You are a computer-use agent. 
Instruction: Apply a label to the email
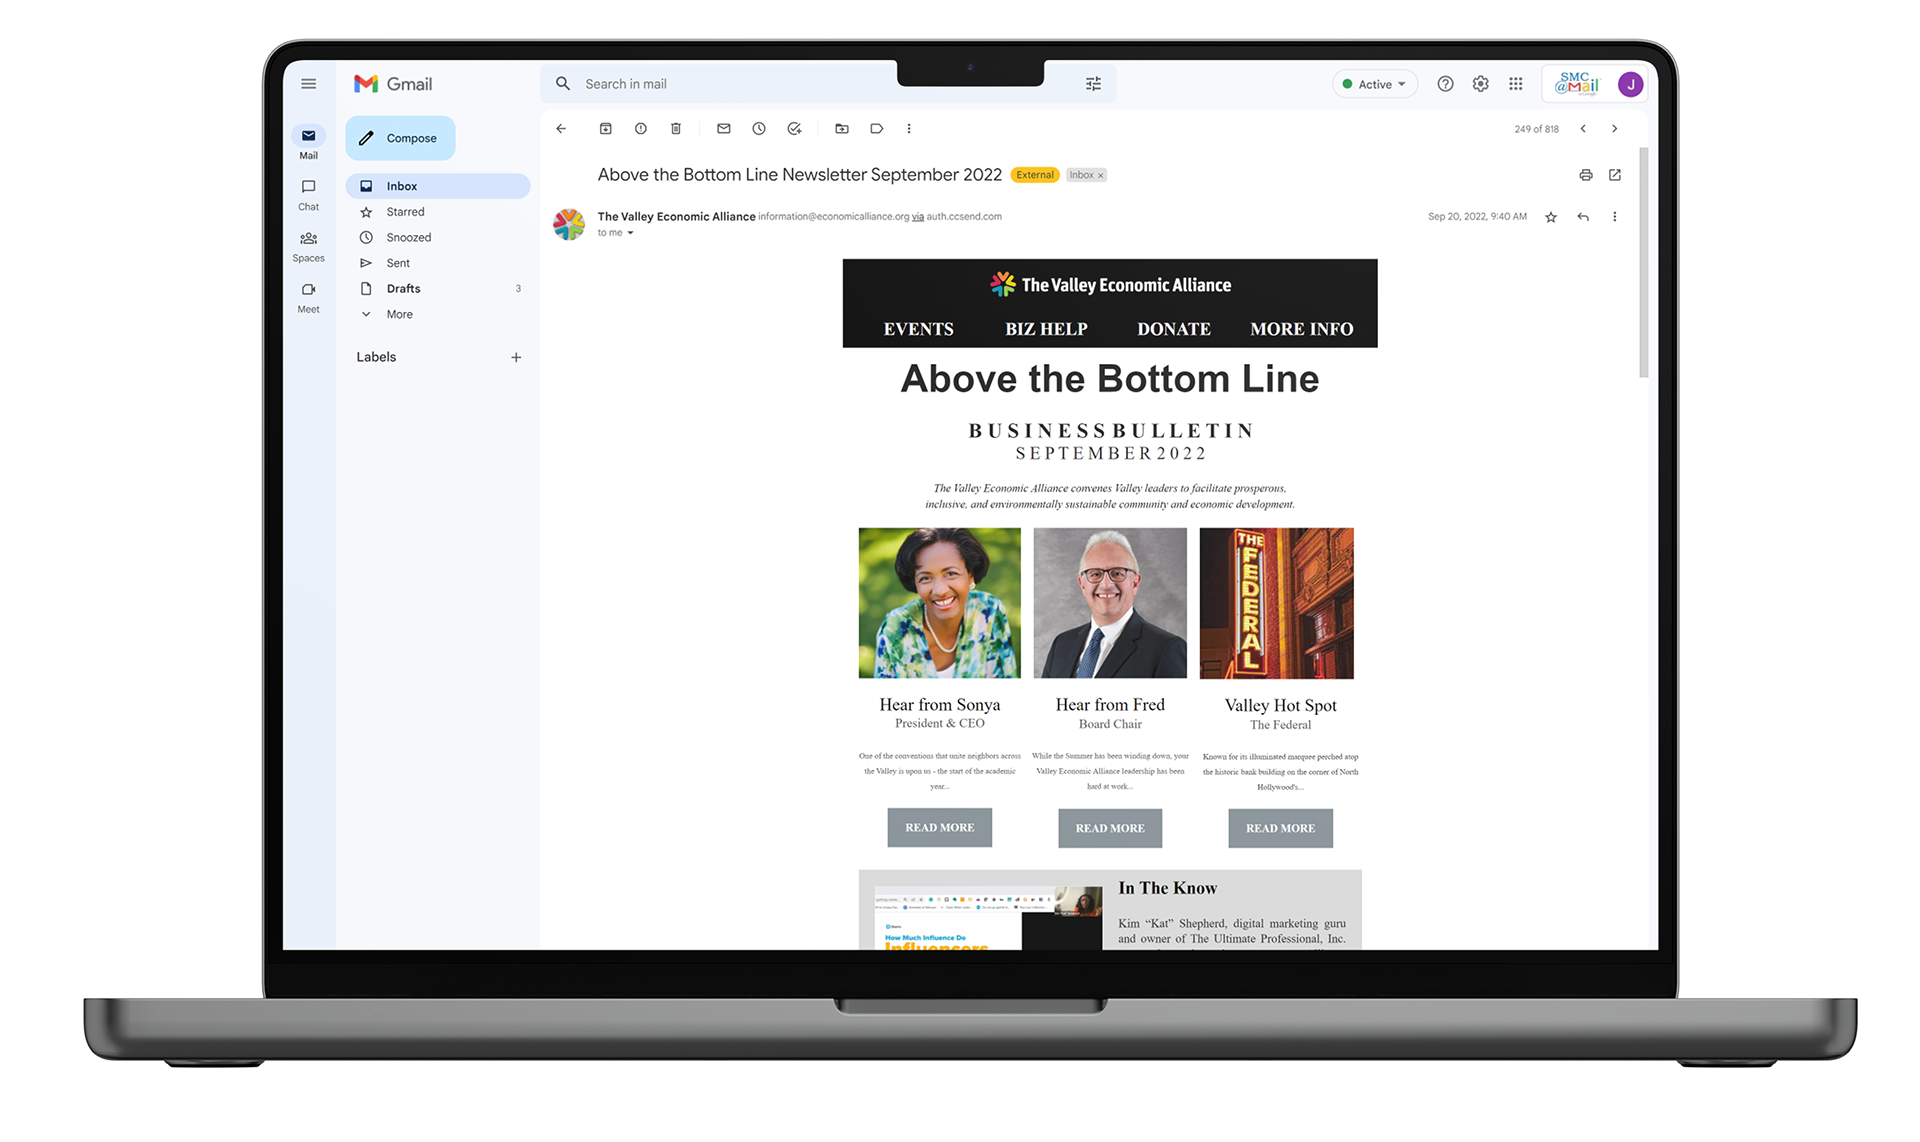click(x=877, y=128)
